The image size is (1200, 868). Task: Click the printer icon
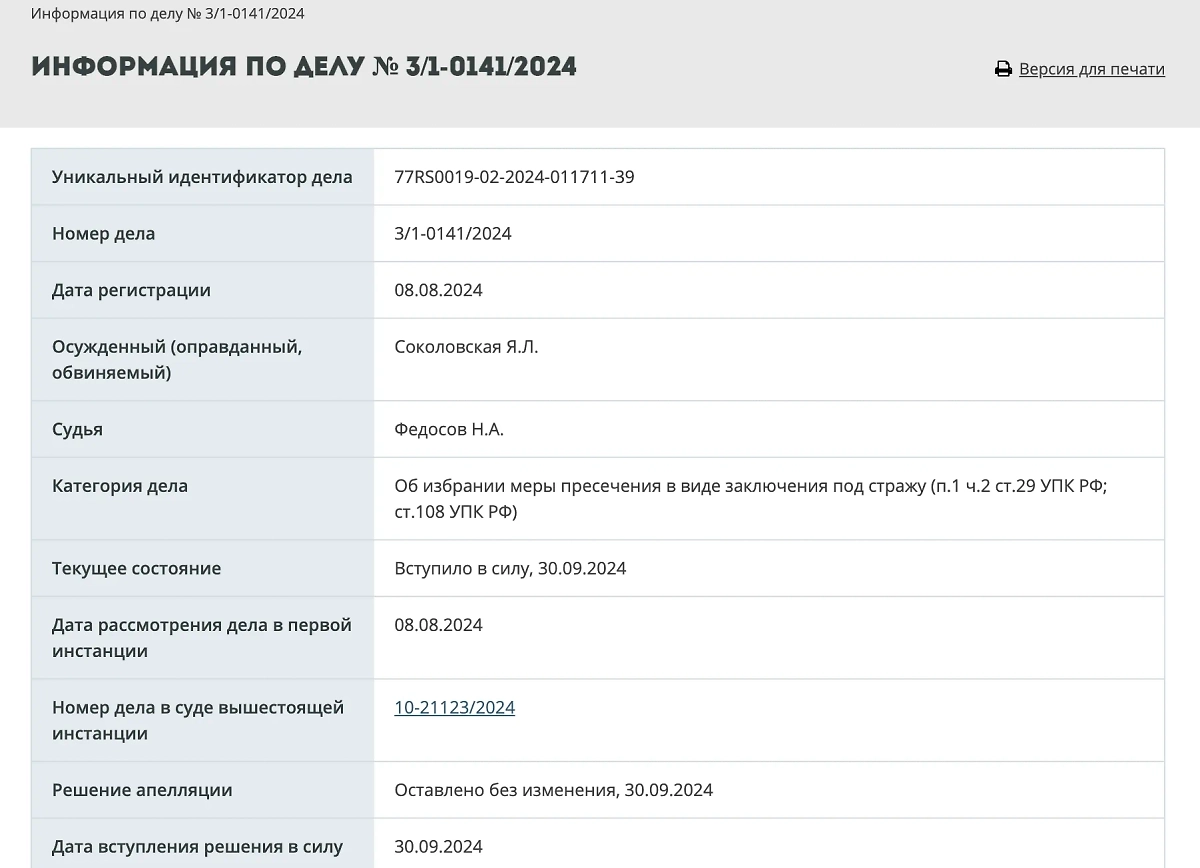click(x=1003, y=69)
